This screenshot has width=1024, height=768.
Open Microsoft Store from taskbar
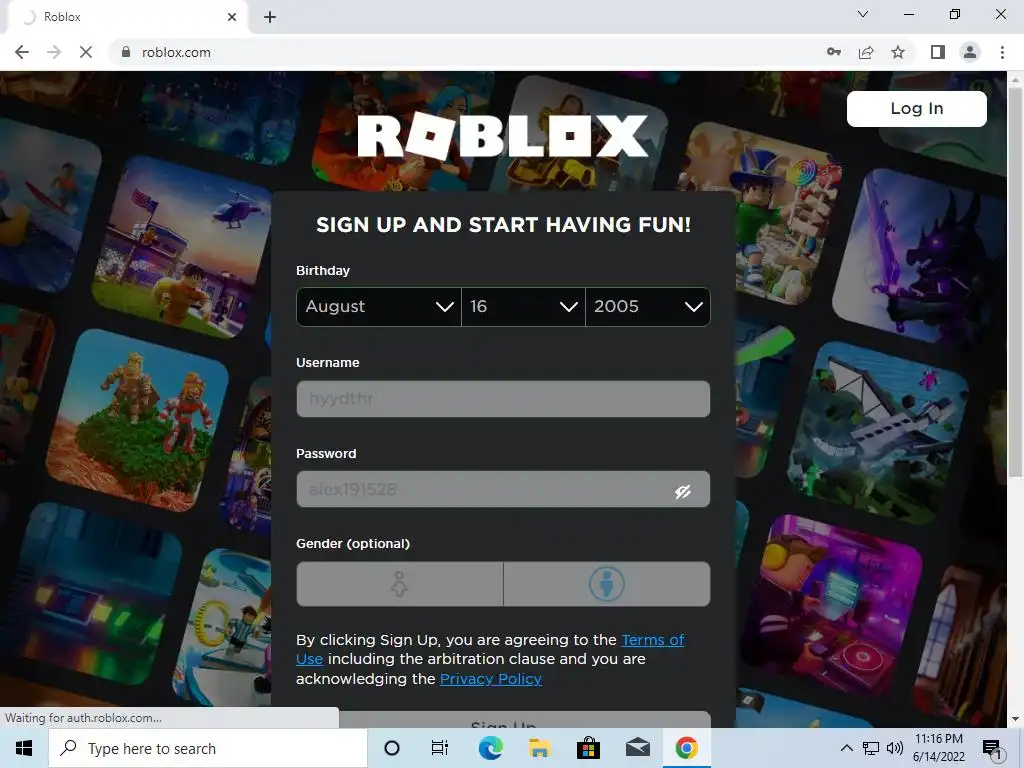click(x=588, y=748)
